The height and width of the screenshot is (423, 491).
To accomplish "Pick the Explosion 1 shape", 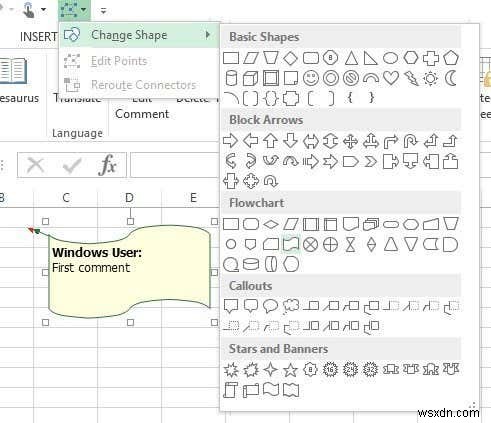I will pos(231,369).
